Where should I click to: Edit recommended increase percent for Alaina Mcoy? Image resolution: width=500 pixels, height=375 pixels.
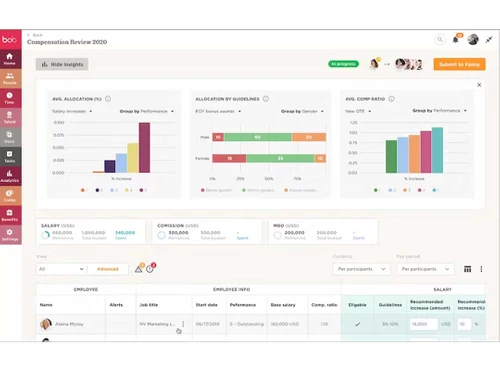464,324
